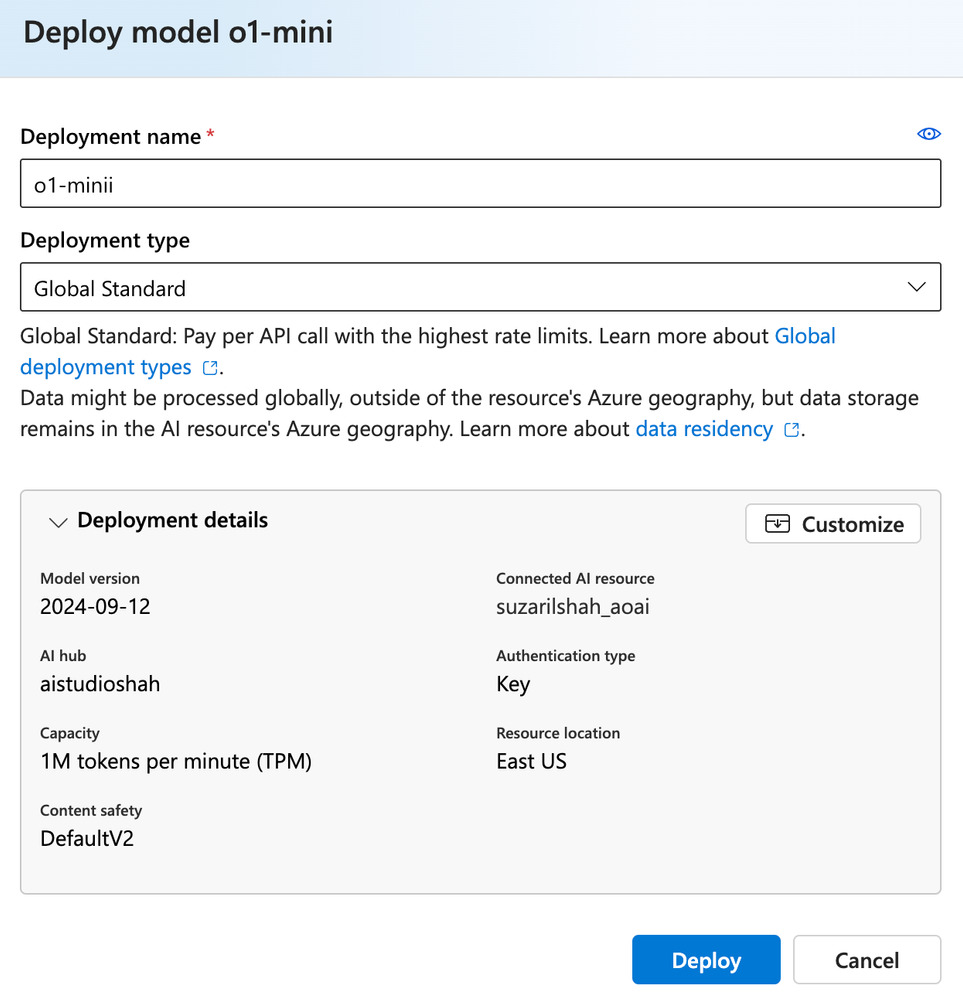Screen dimensions: 963x999
Task: Click the eye icon beside Deployment name
Action: (929, 134)
